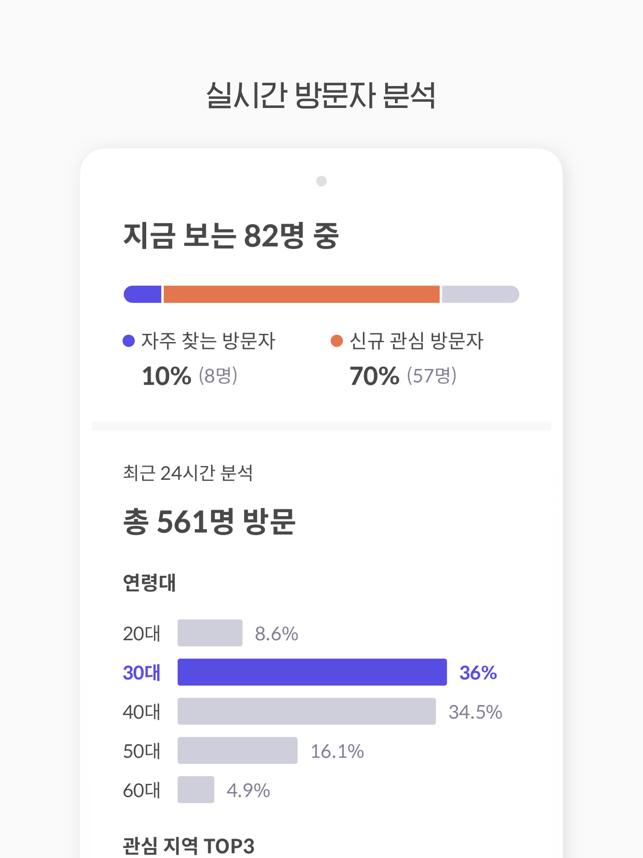Click the 50대 age bar
Image resolution: width=643 pixels, height=858 pixels.
(x=237, y=751)
